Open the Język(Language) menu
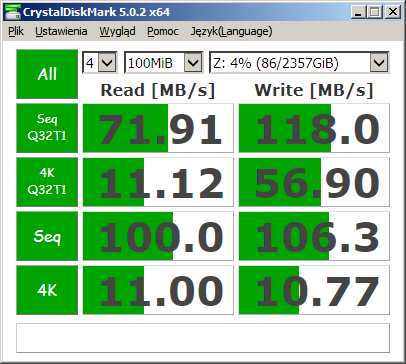This screenshot has width=406, height=364. click(x=231, y=31)
